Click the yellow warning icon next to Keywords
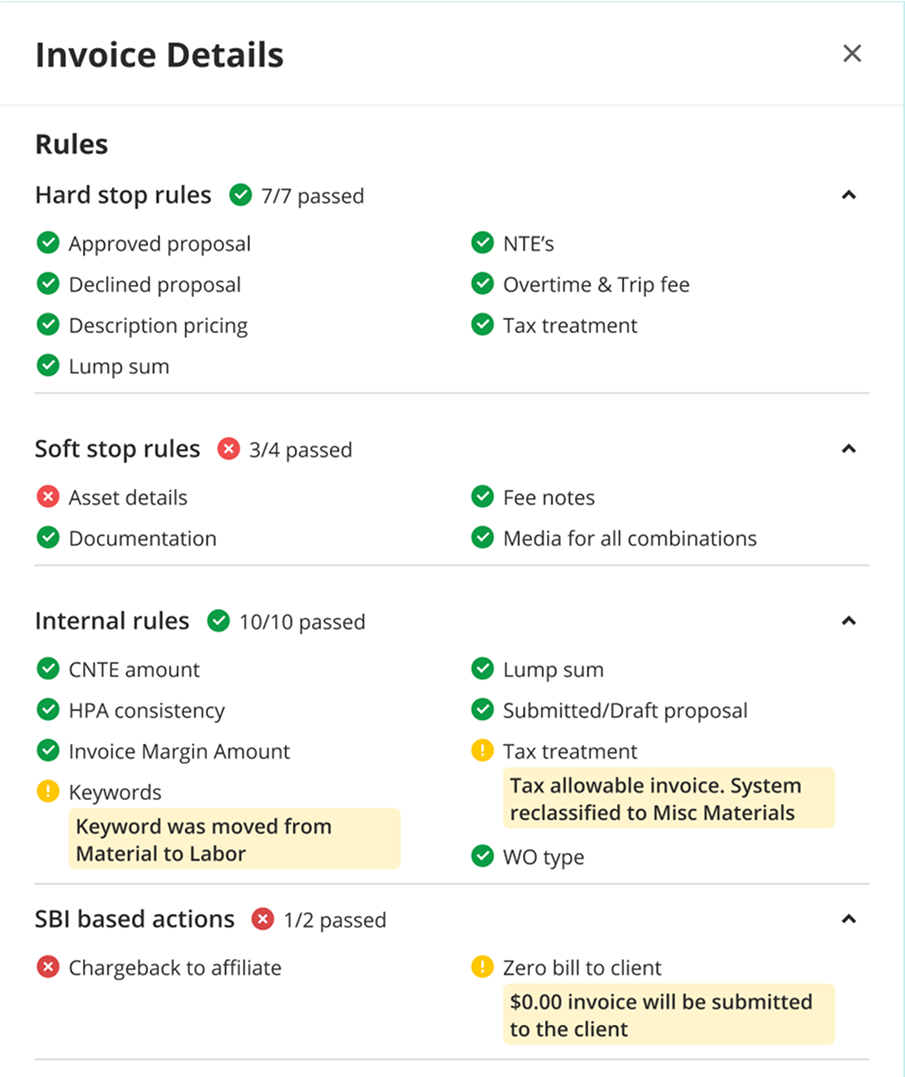Image resolution: width=905 pixels, height=1077 pixels. coord(47,791)
